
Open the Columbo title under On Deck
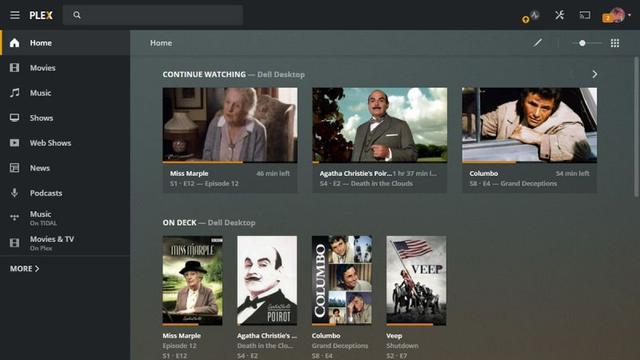pos(326,336)
